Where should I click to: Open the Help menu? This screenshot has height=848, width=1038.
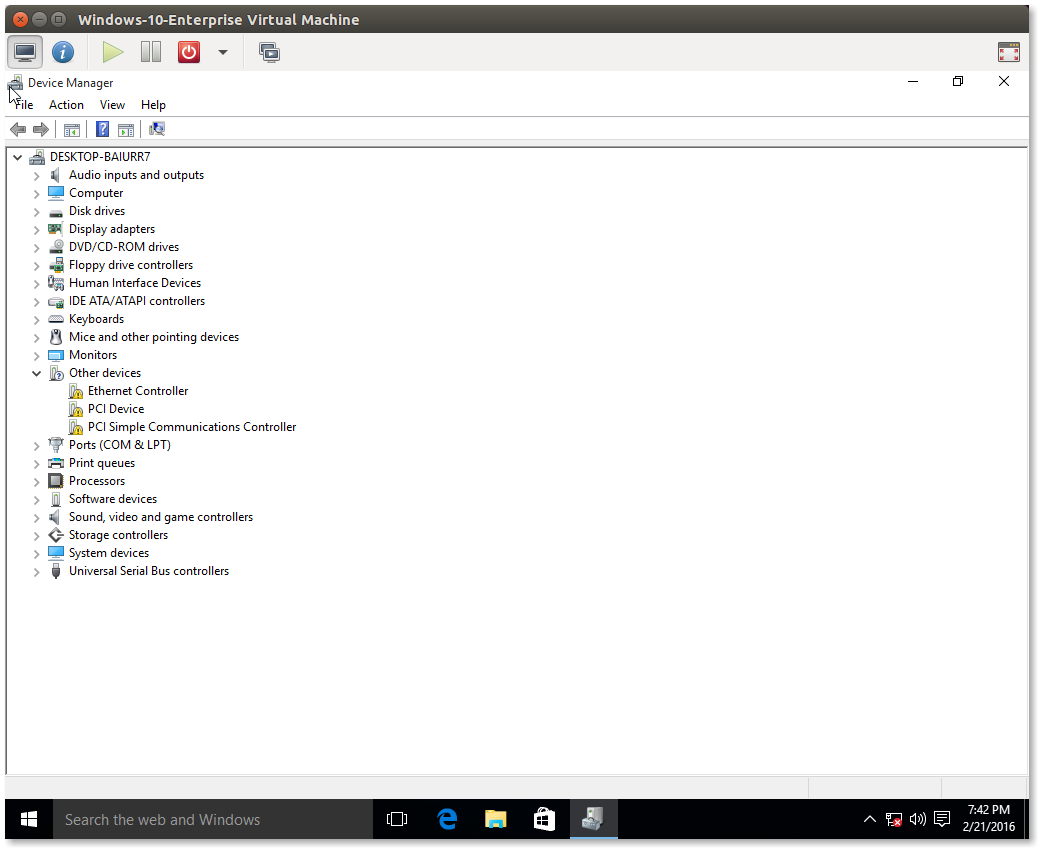pos(153,105)
